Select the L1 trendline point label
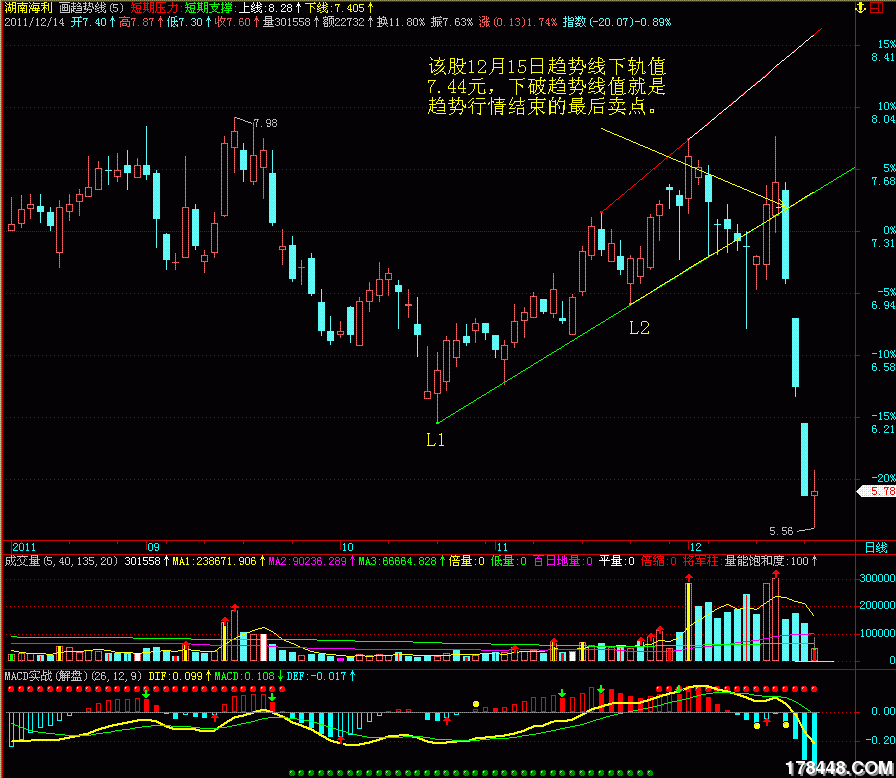Viewport: 896px width, 778px height. 435,440
